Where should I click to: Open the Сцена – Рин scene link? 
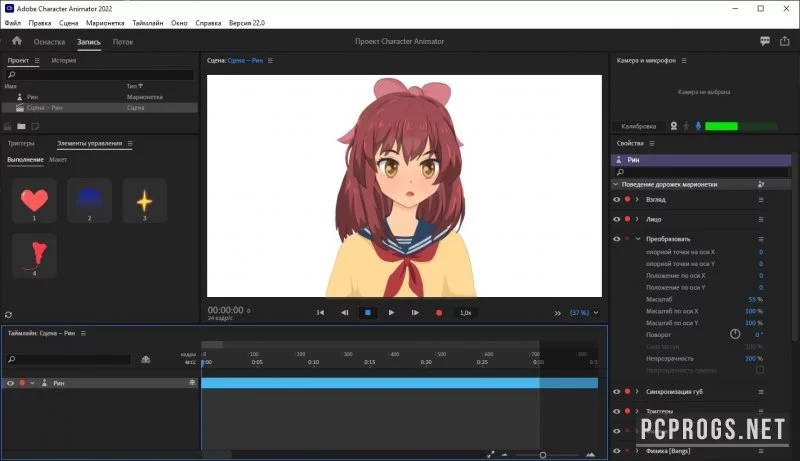pyautogui.click(x=245, y=60)
